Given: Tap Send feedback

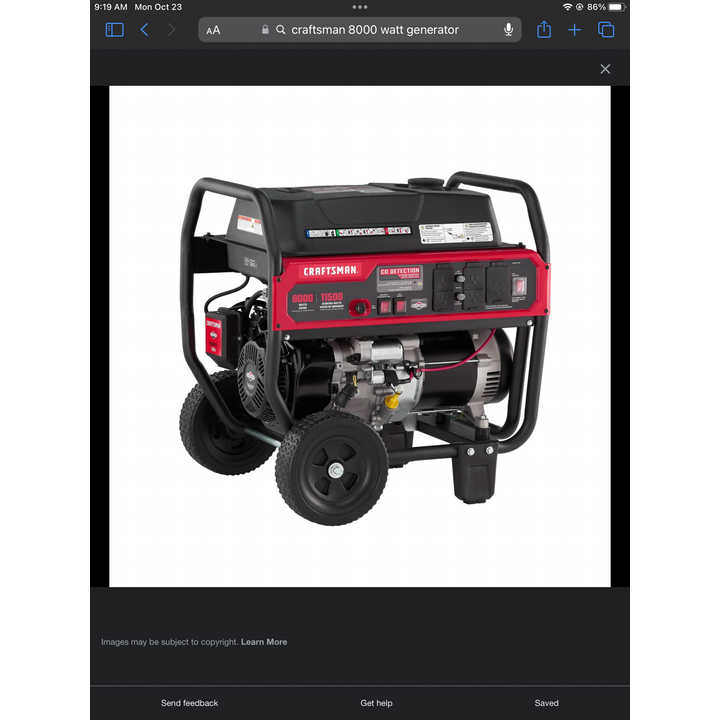Looking at the screenshot, I should click(189, 703).
